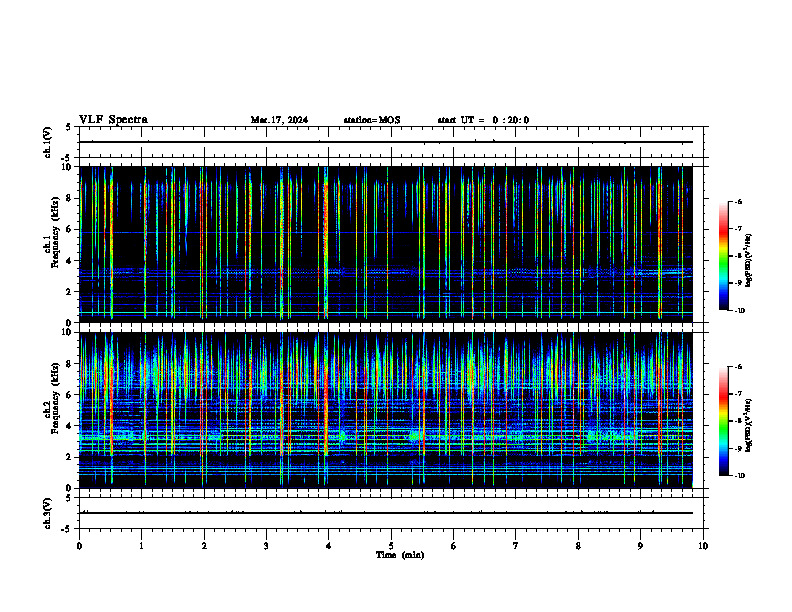Viewport: 792px width, 612px height.
Task: Click the "VLF Spectra" title text
Action: 113,120
